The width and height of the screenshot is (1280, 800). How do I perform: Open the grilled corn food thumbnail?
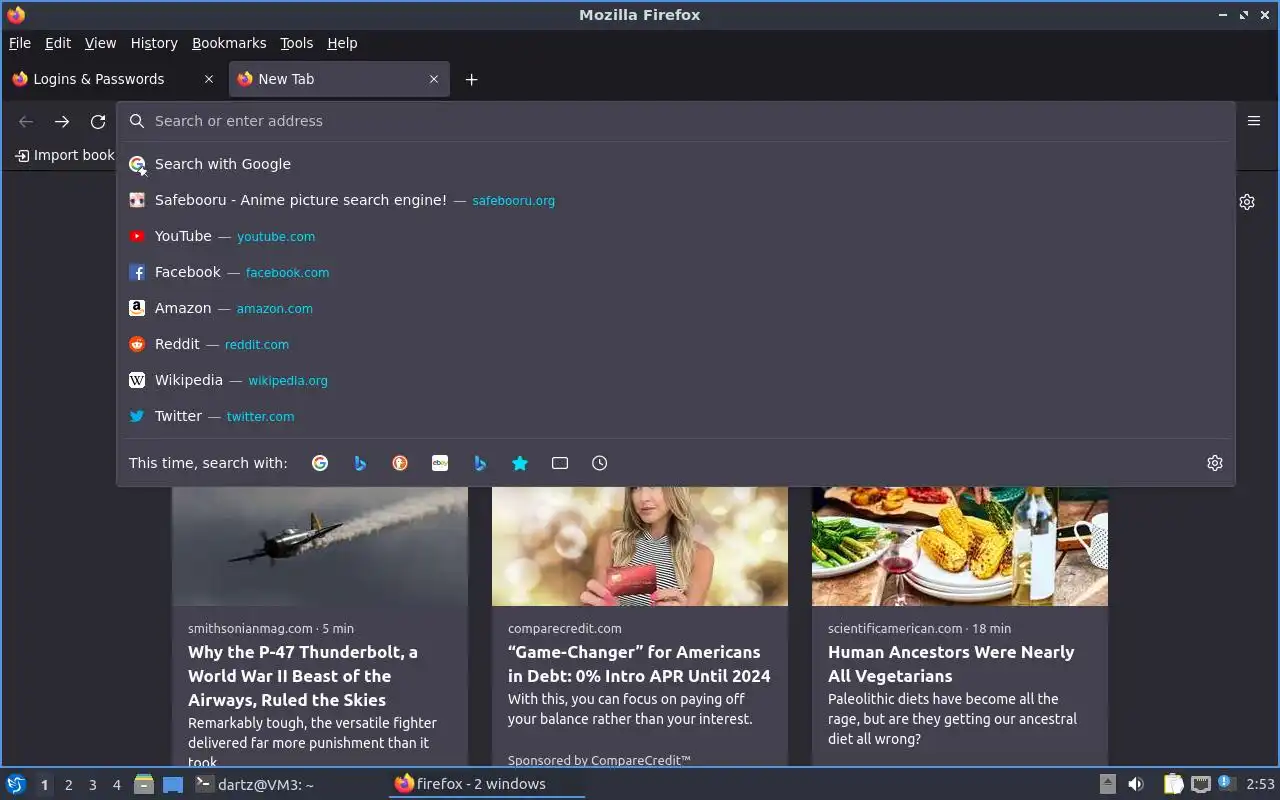point(960,546)
